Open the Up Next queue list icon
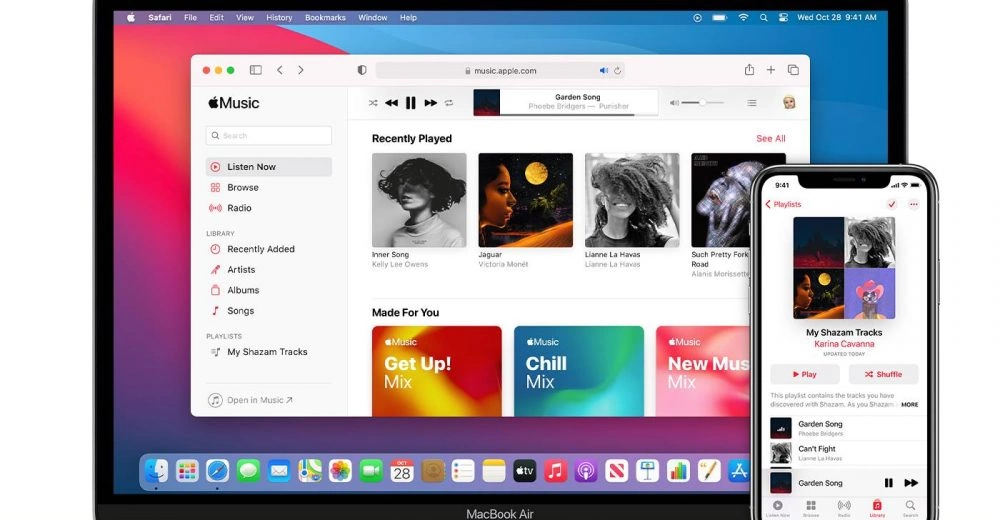This screenshot has height=520, width=1000. coord(752,103)
